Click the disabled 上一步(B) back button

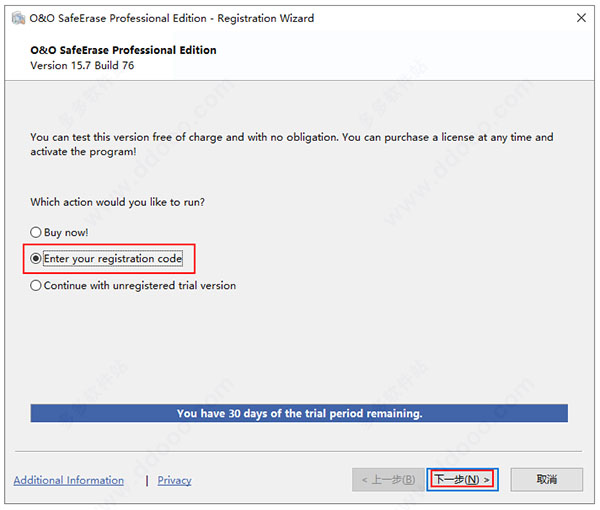(x=388, y=479)
